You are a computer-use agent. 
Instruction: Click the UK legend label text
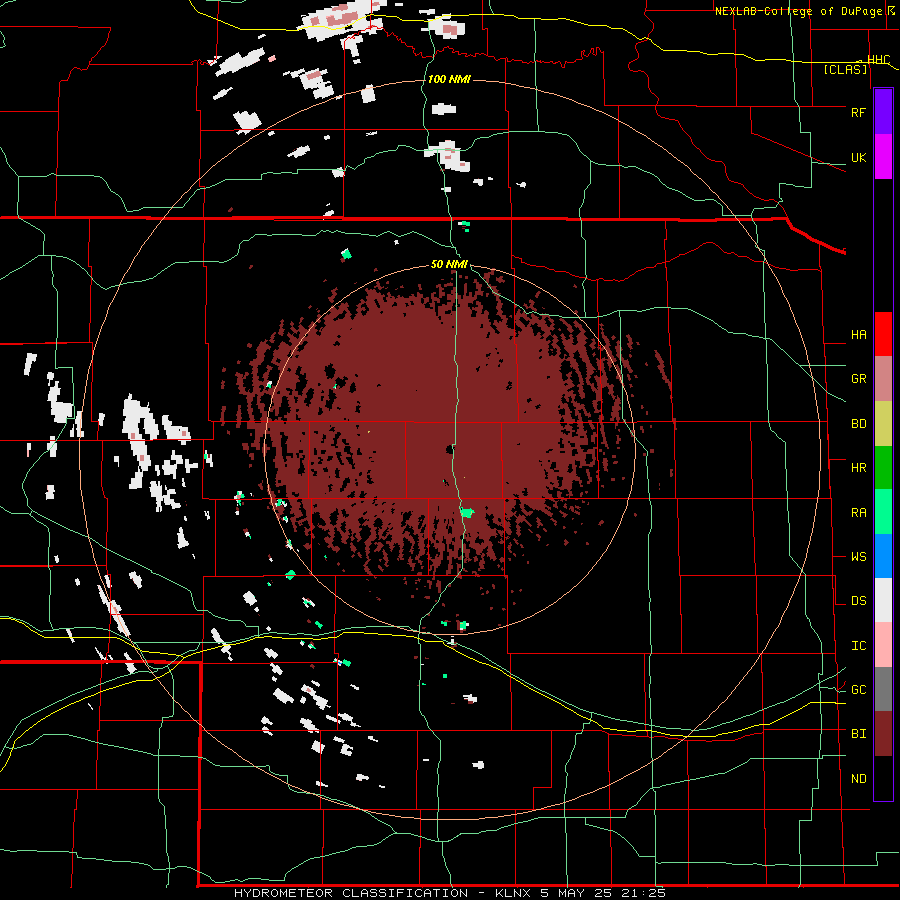(x=858, y=157)
